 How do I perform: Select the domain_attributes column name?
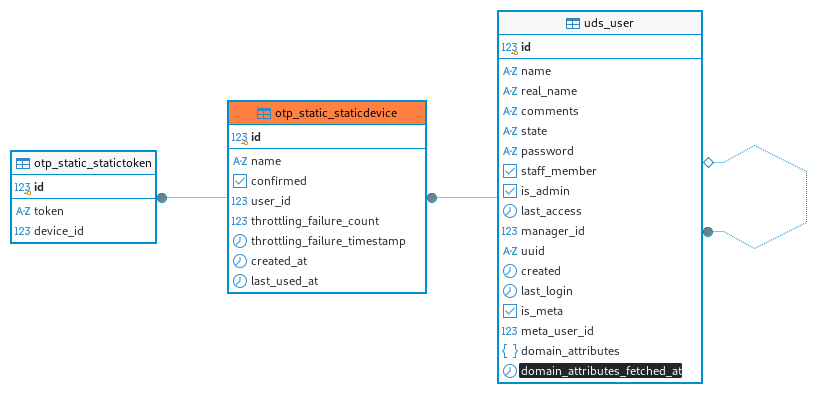(570, 351)
